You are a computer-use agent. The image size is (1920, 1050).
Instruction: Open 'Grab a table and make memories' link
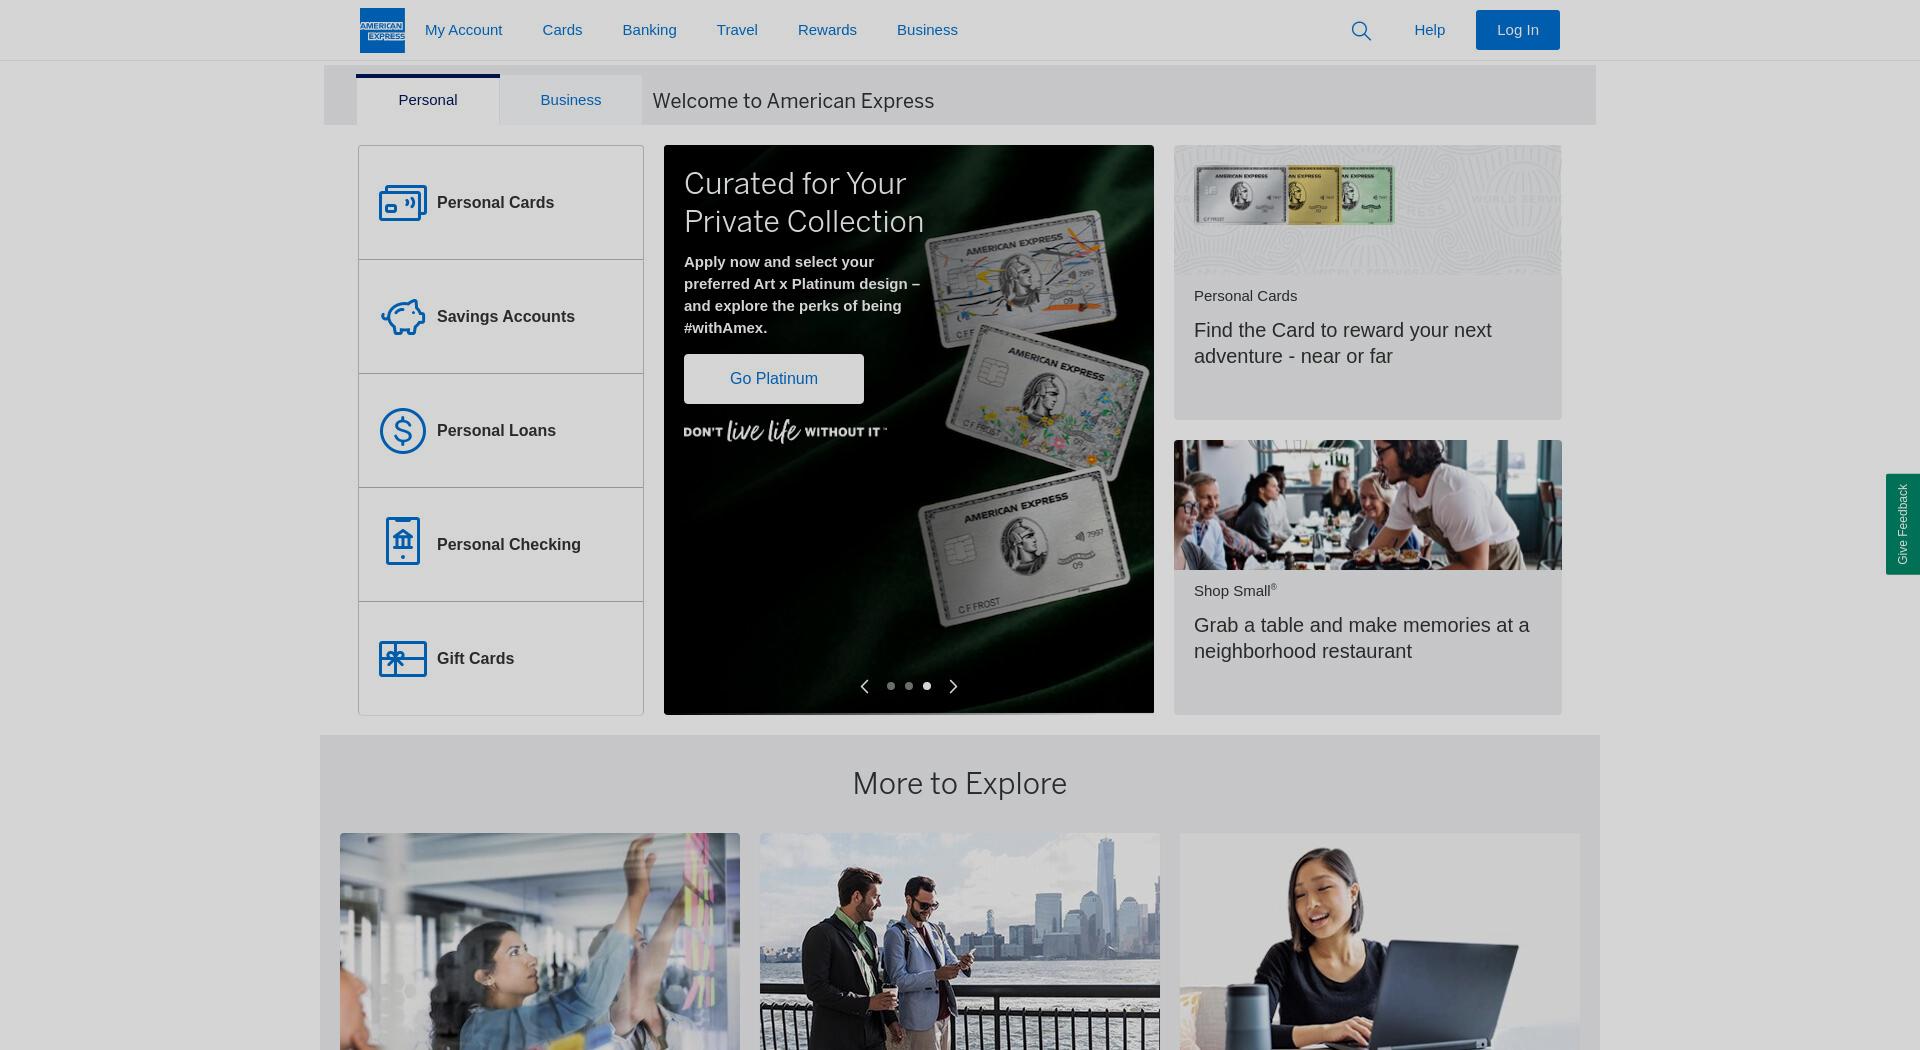point(1362,638)
